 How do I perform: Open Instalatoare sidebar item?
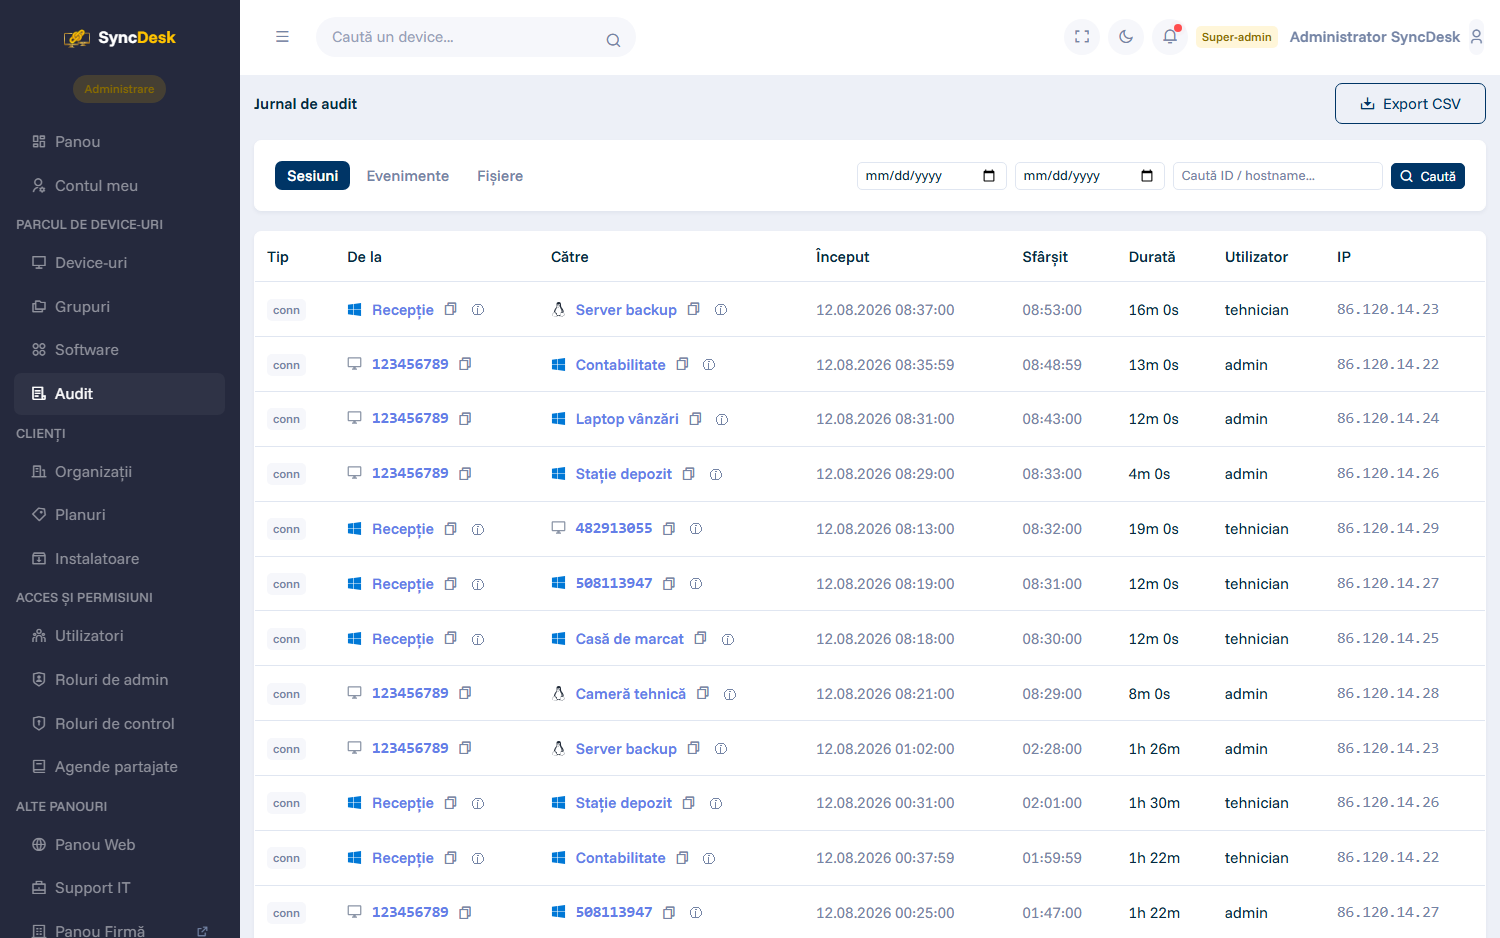pos(120,559)
